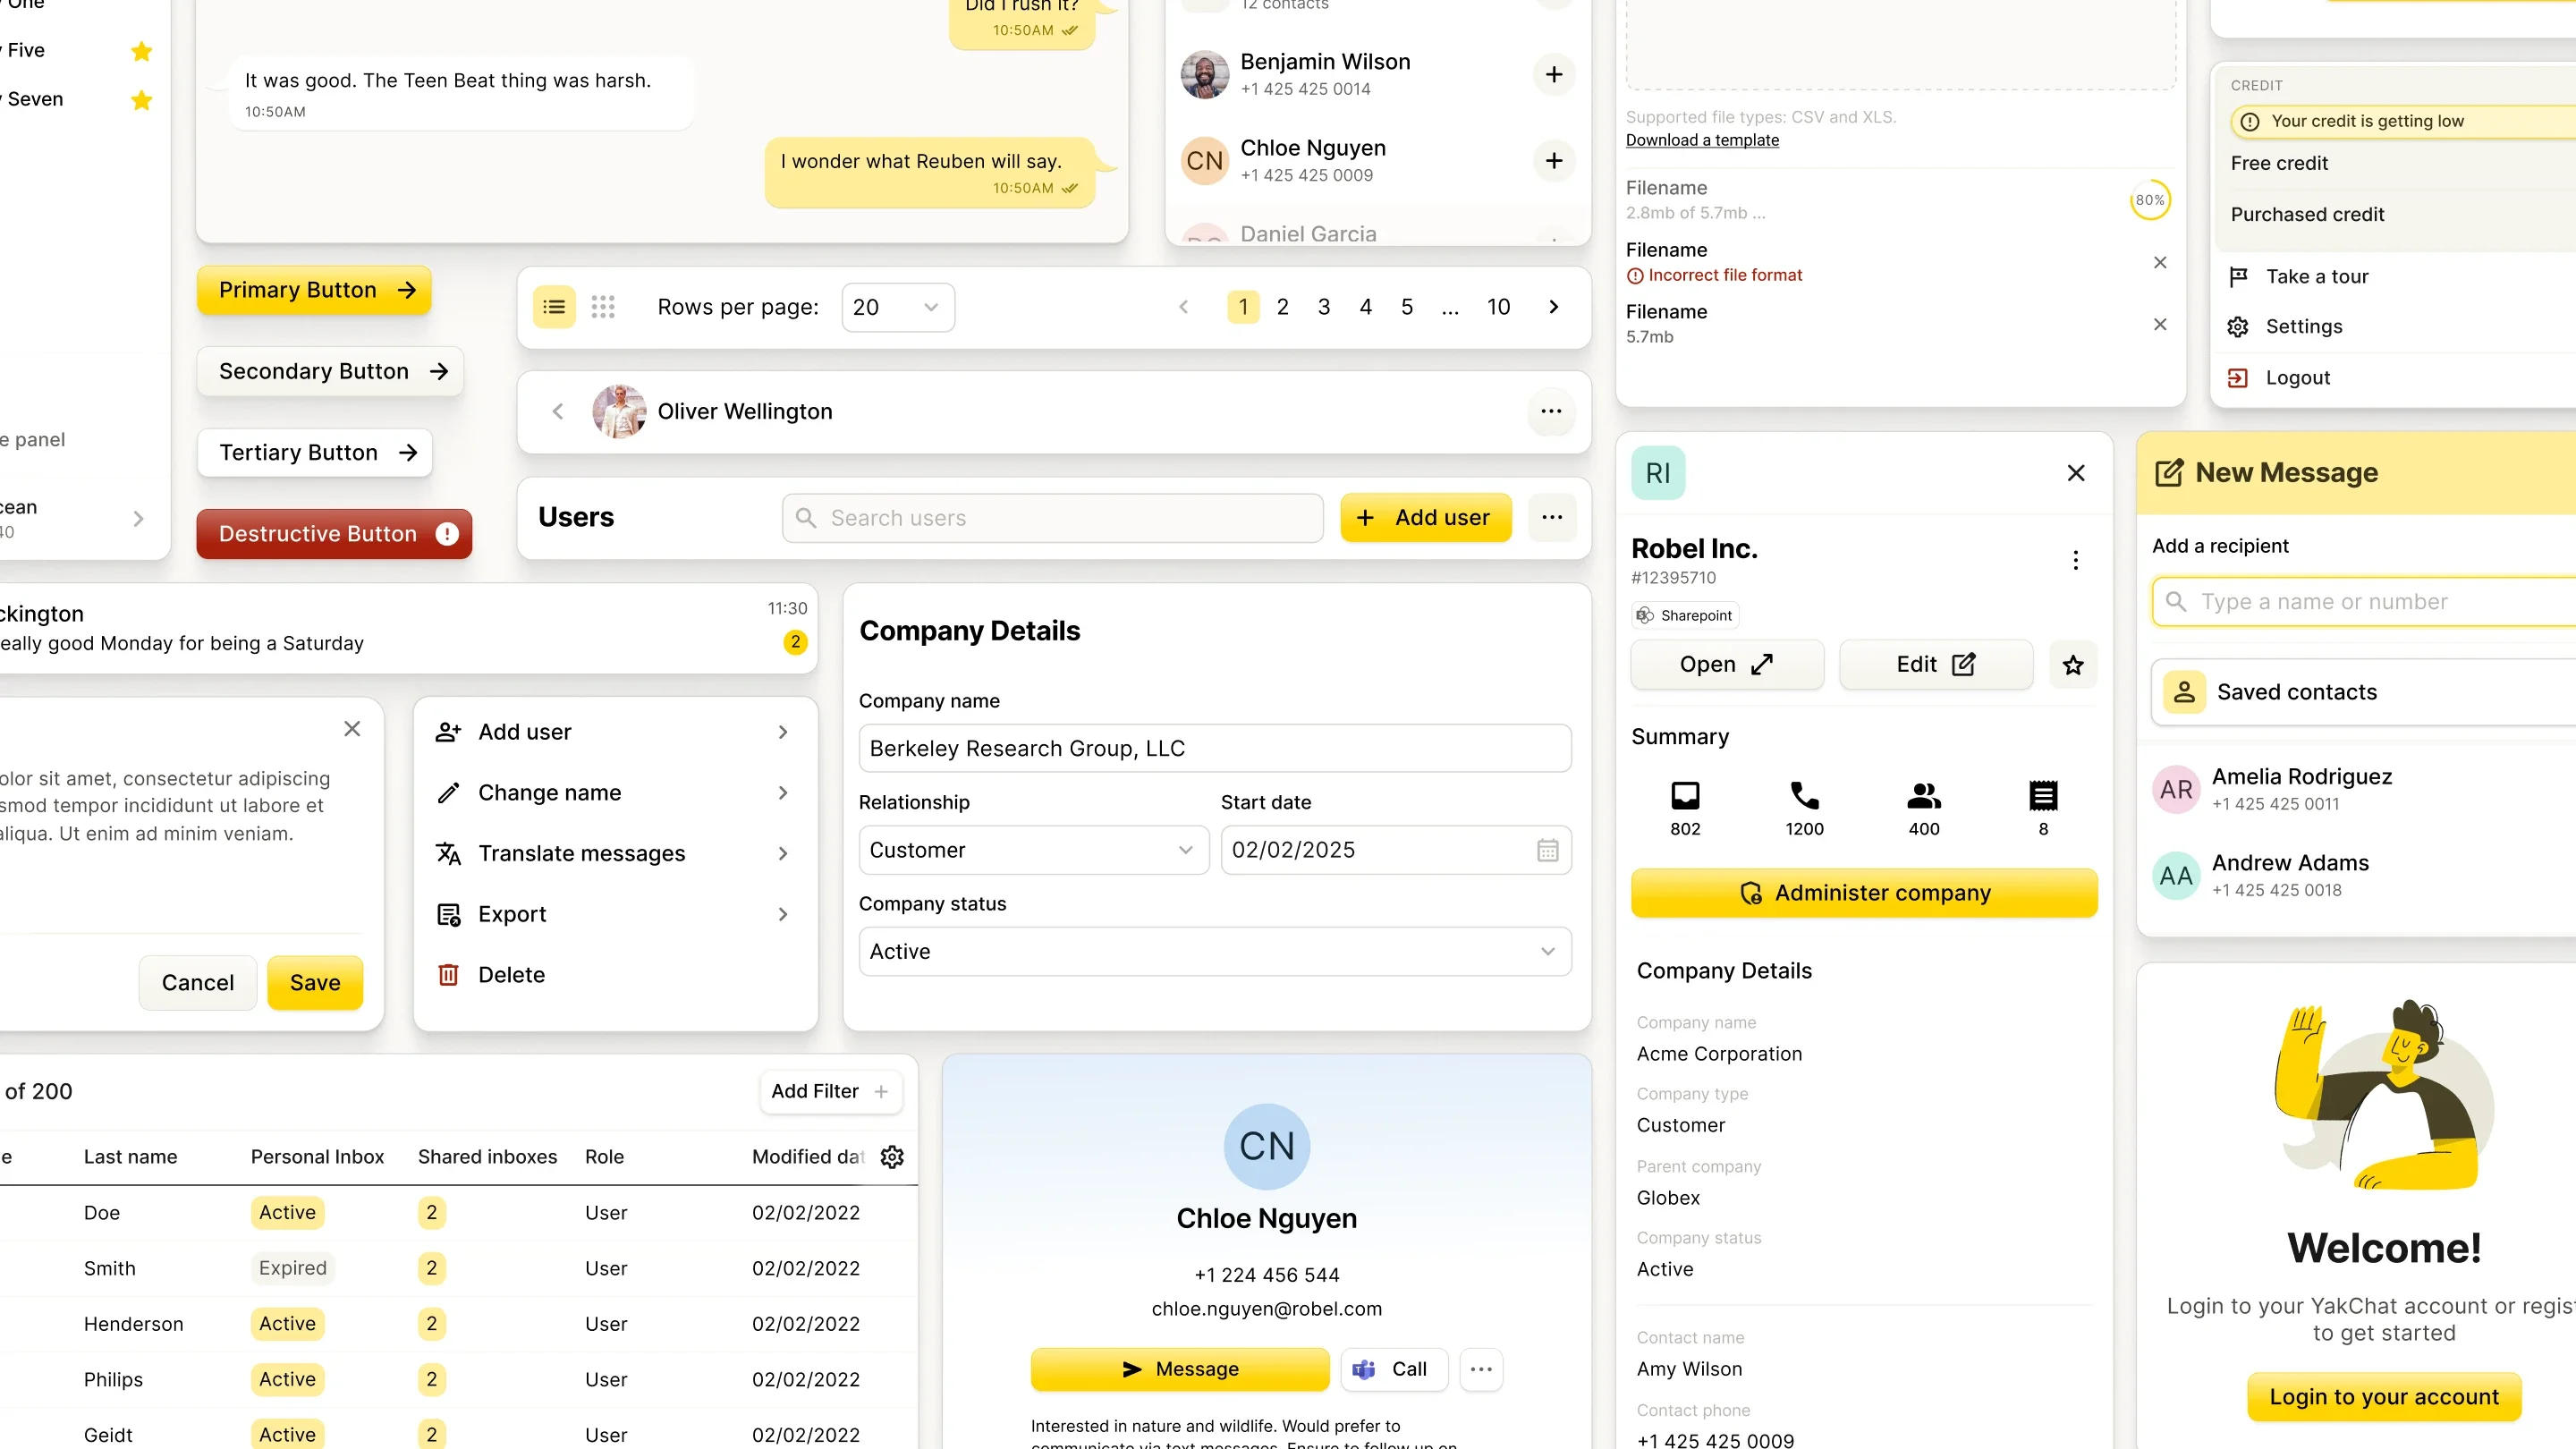Image resolution: width=2576 pixels, height=1449 pixels.
Task: Click the messages icon showing 802 in Summary
Action: 1685,795
